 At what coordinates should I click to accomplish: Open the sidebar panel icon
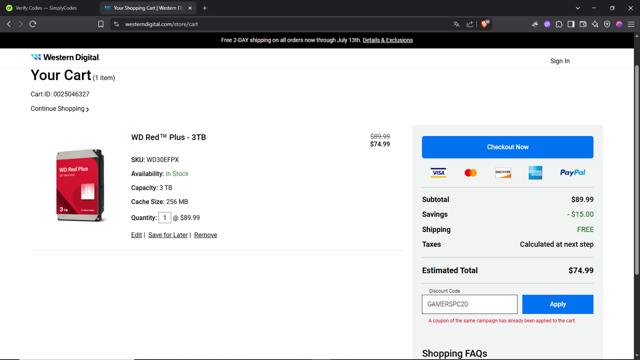click(x=571, y=24)
